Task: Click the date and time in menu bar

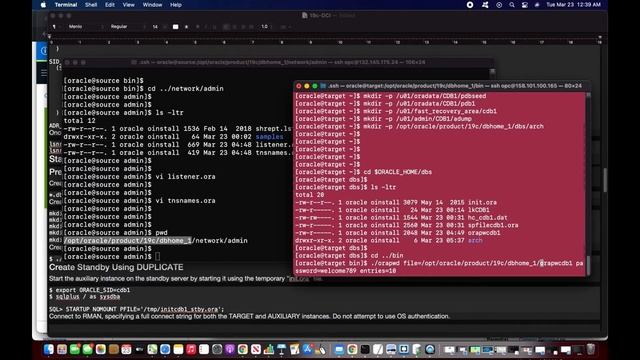Action: tap(573, 5)
